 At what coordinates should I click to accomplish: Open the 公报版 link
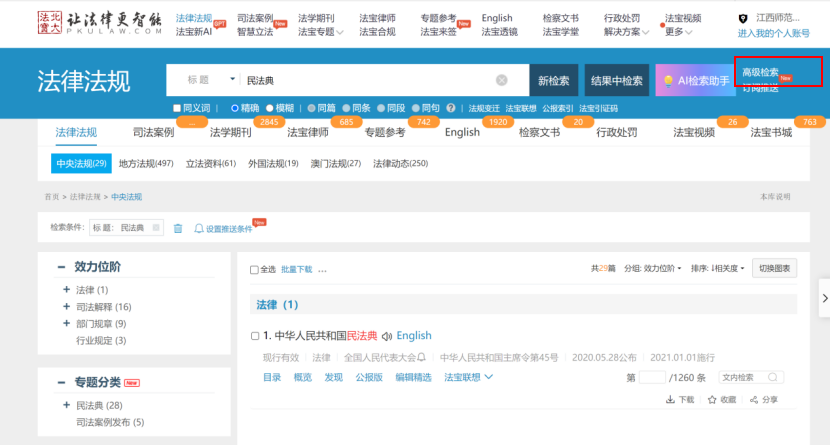(369, 377)
